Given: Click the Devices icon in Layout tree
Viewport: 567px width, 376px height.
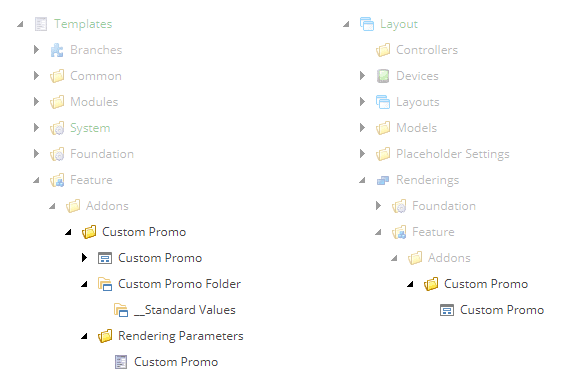Looking at the screenshot, I should (x=383, y=76).
